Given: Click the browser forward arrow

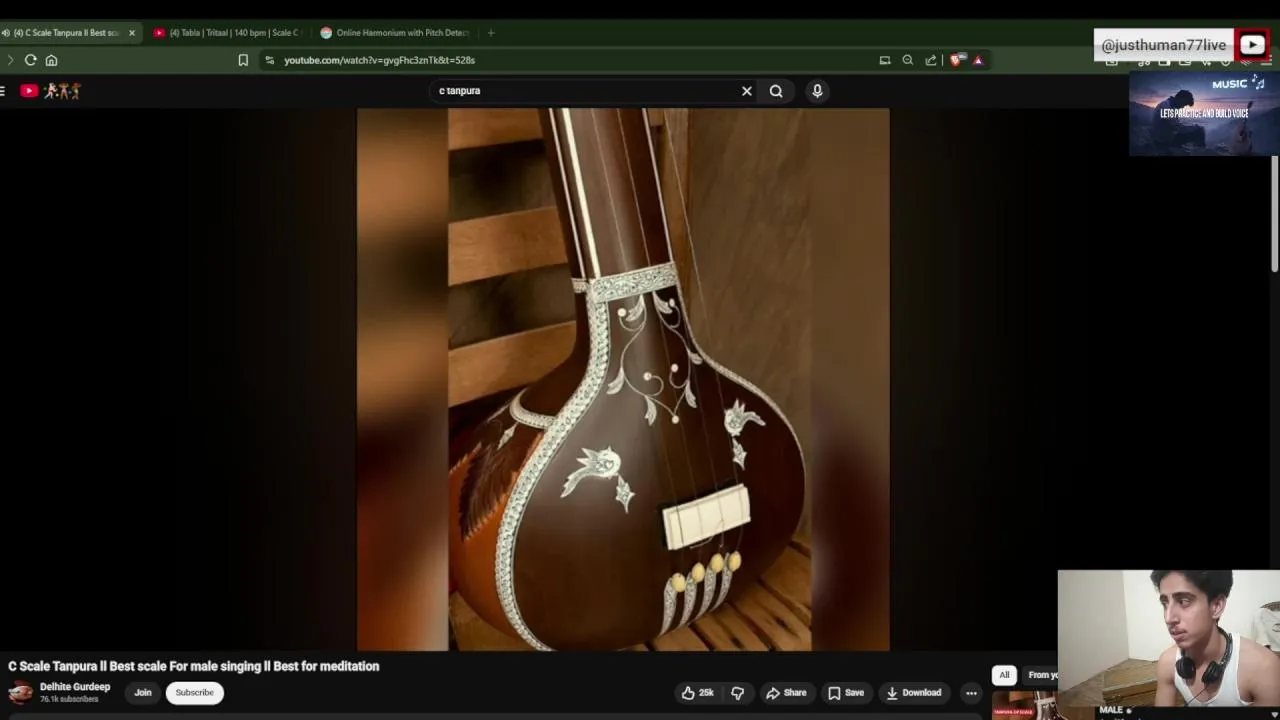Looking at the screenshot, I should click(10, 60).
